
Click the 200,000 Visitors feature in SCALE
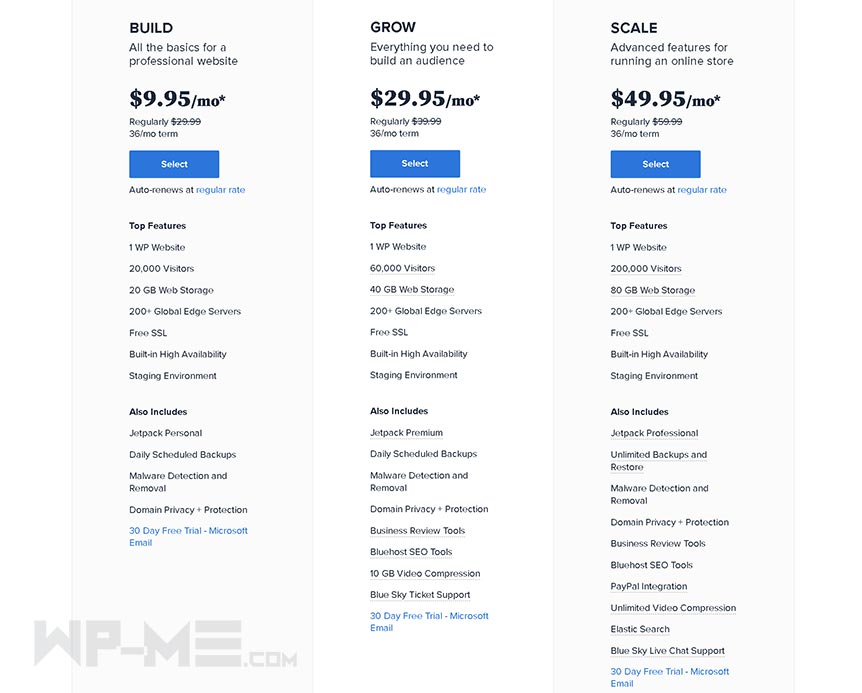click(x=646, y=269)
